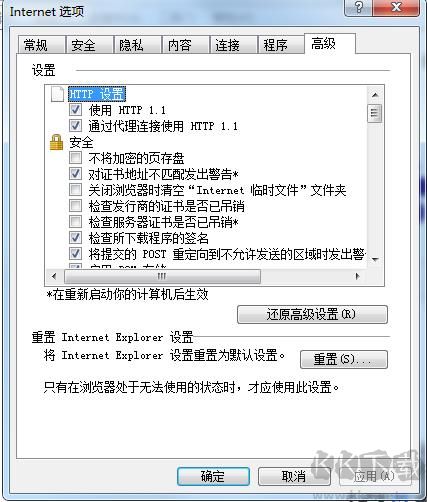Click the horizontal scroll right arrow
This screenshot has height=502, width=427.
coord(357,276)
